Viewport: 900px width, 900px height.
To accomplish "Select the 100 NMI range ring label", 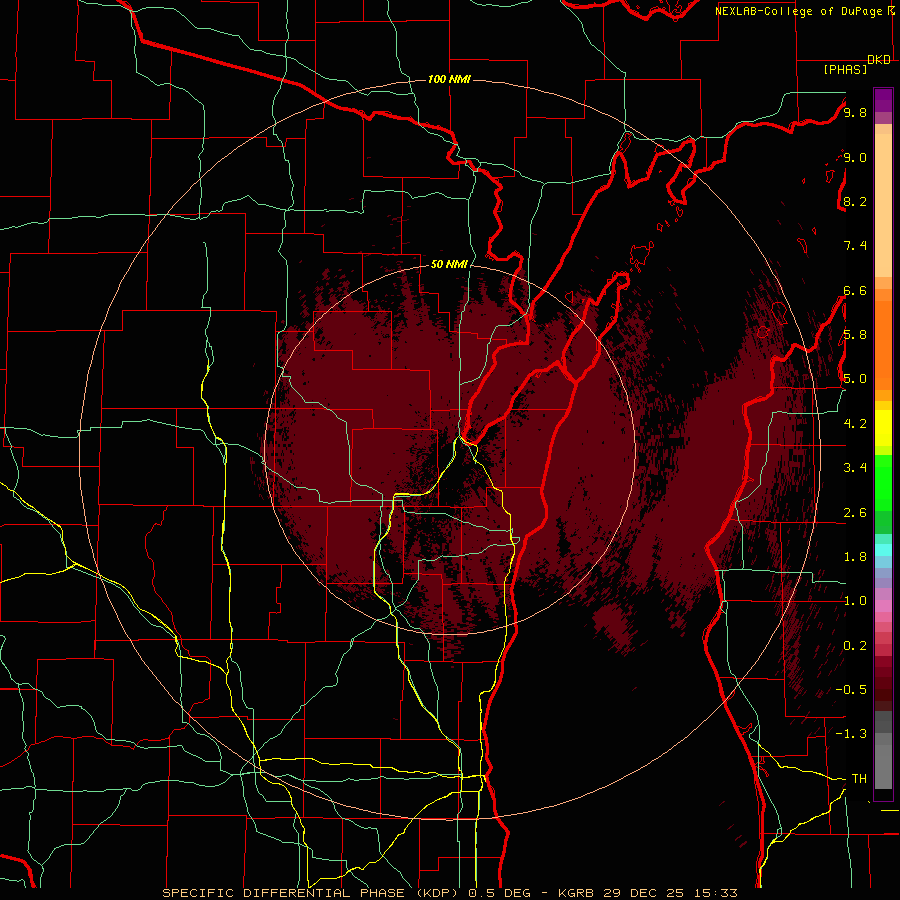I will (x=449, y=79).
